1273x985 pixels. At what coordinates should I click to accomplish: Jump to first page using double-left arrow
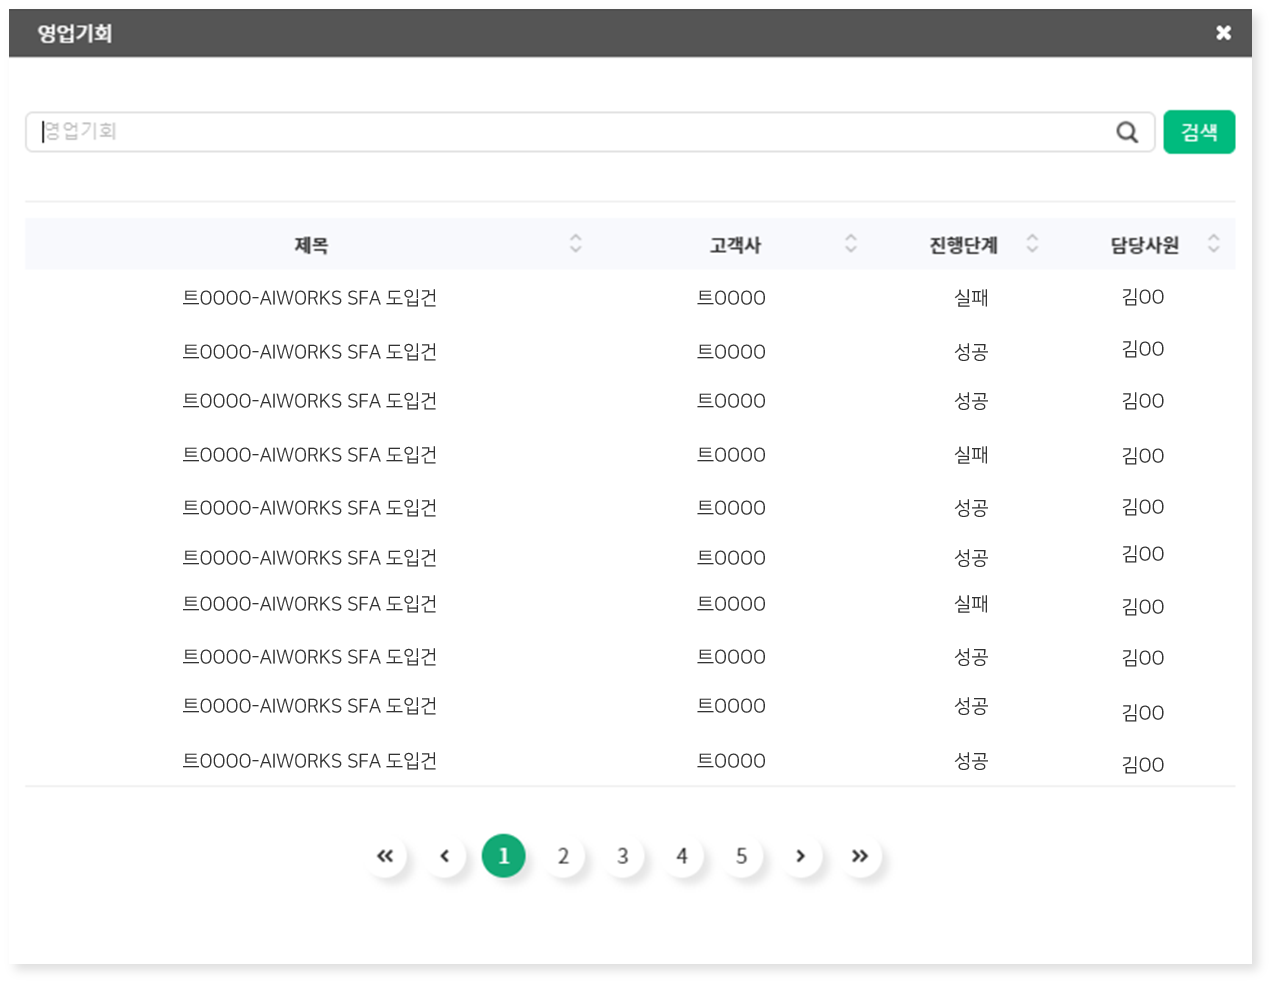pyautogui.click(x=385, y=856)
